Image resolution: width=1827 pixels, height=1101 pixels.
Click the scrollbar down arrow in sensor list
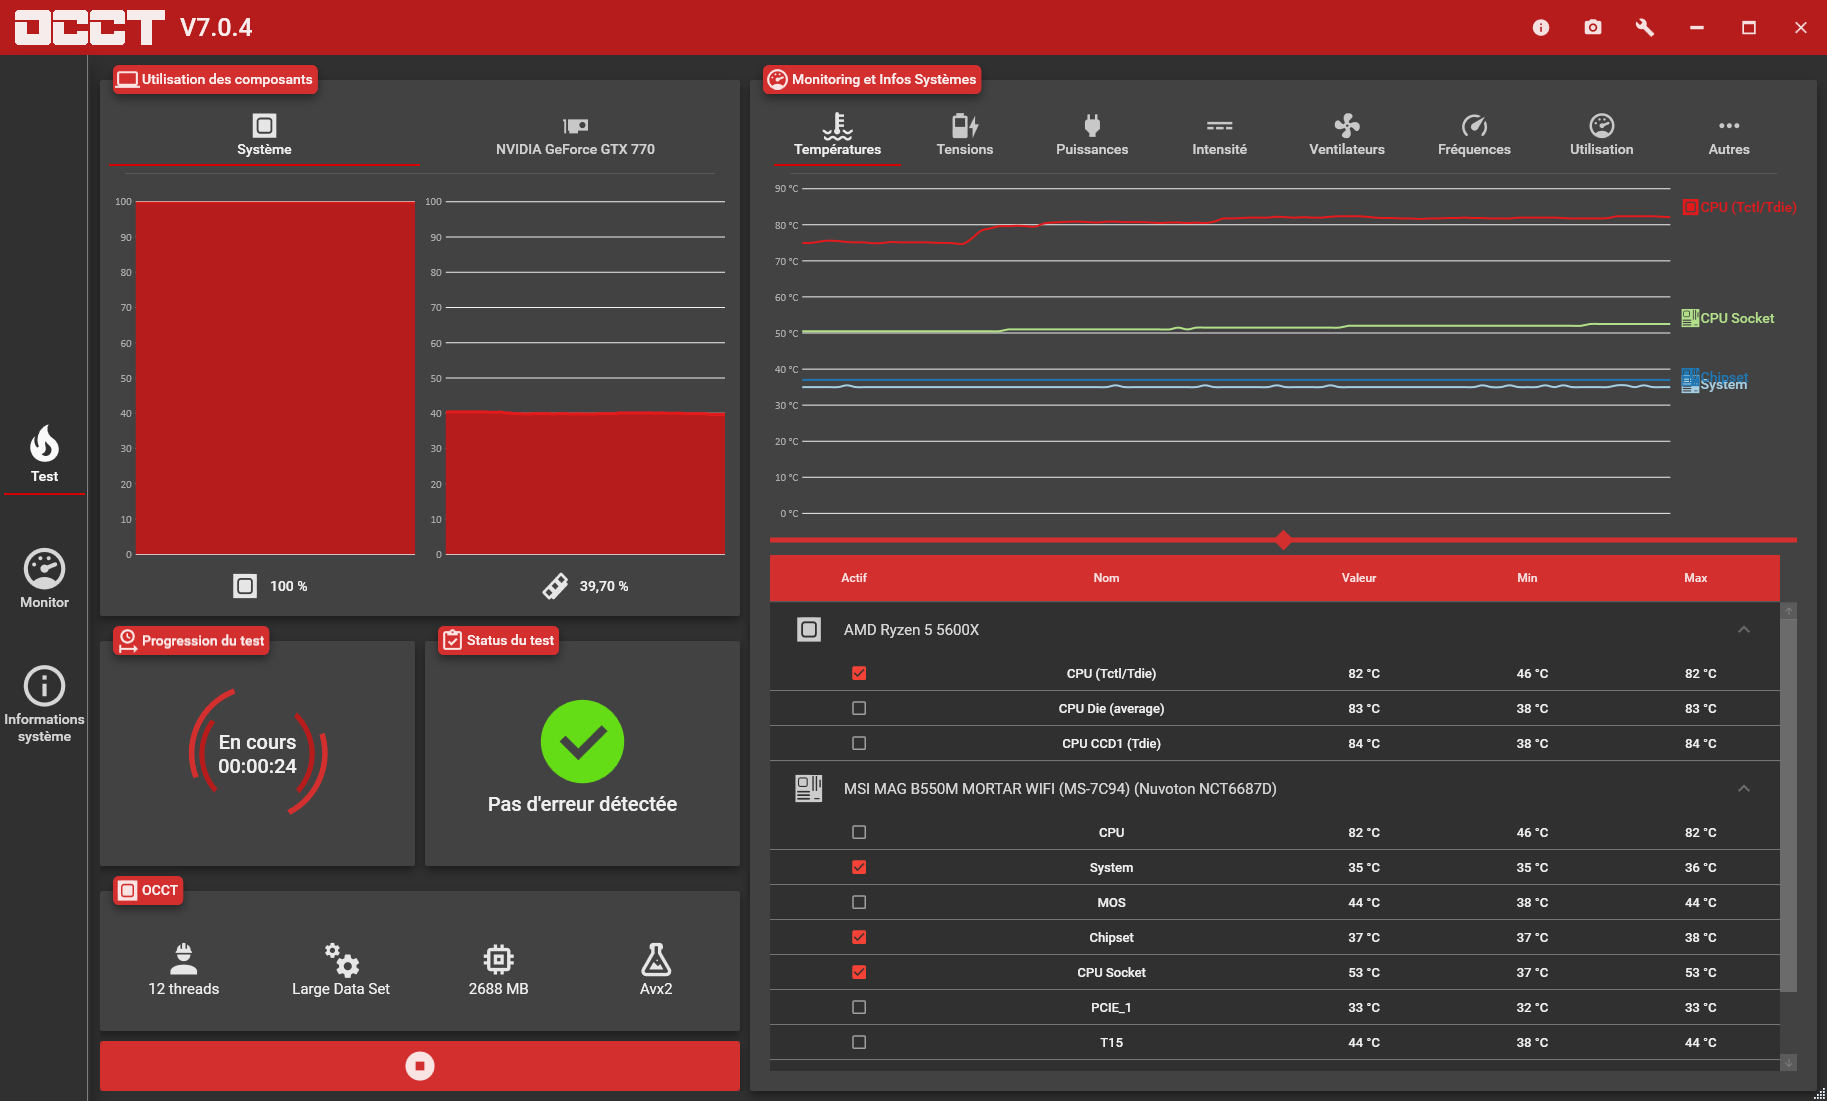(x=1789, y=1062)
